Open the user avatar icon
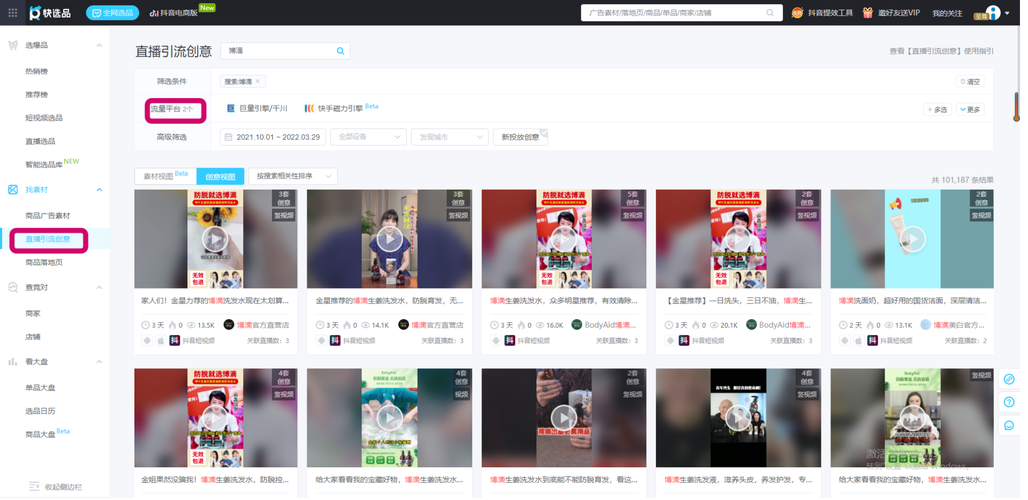This screenshot has height=500, width=1028. [993, 12]
